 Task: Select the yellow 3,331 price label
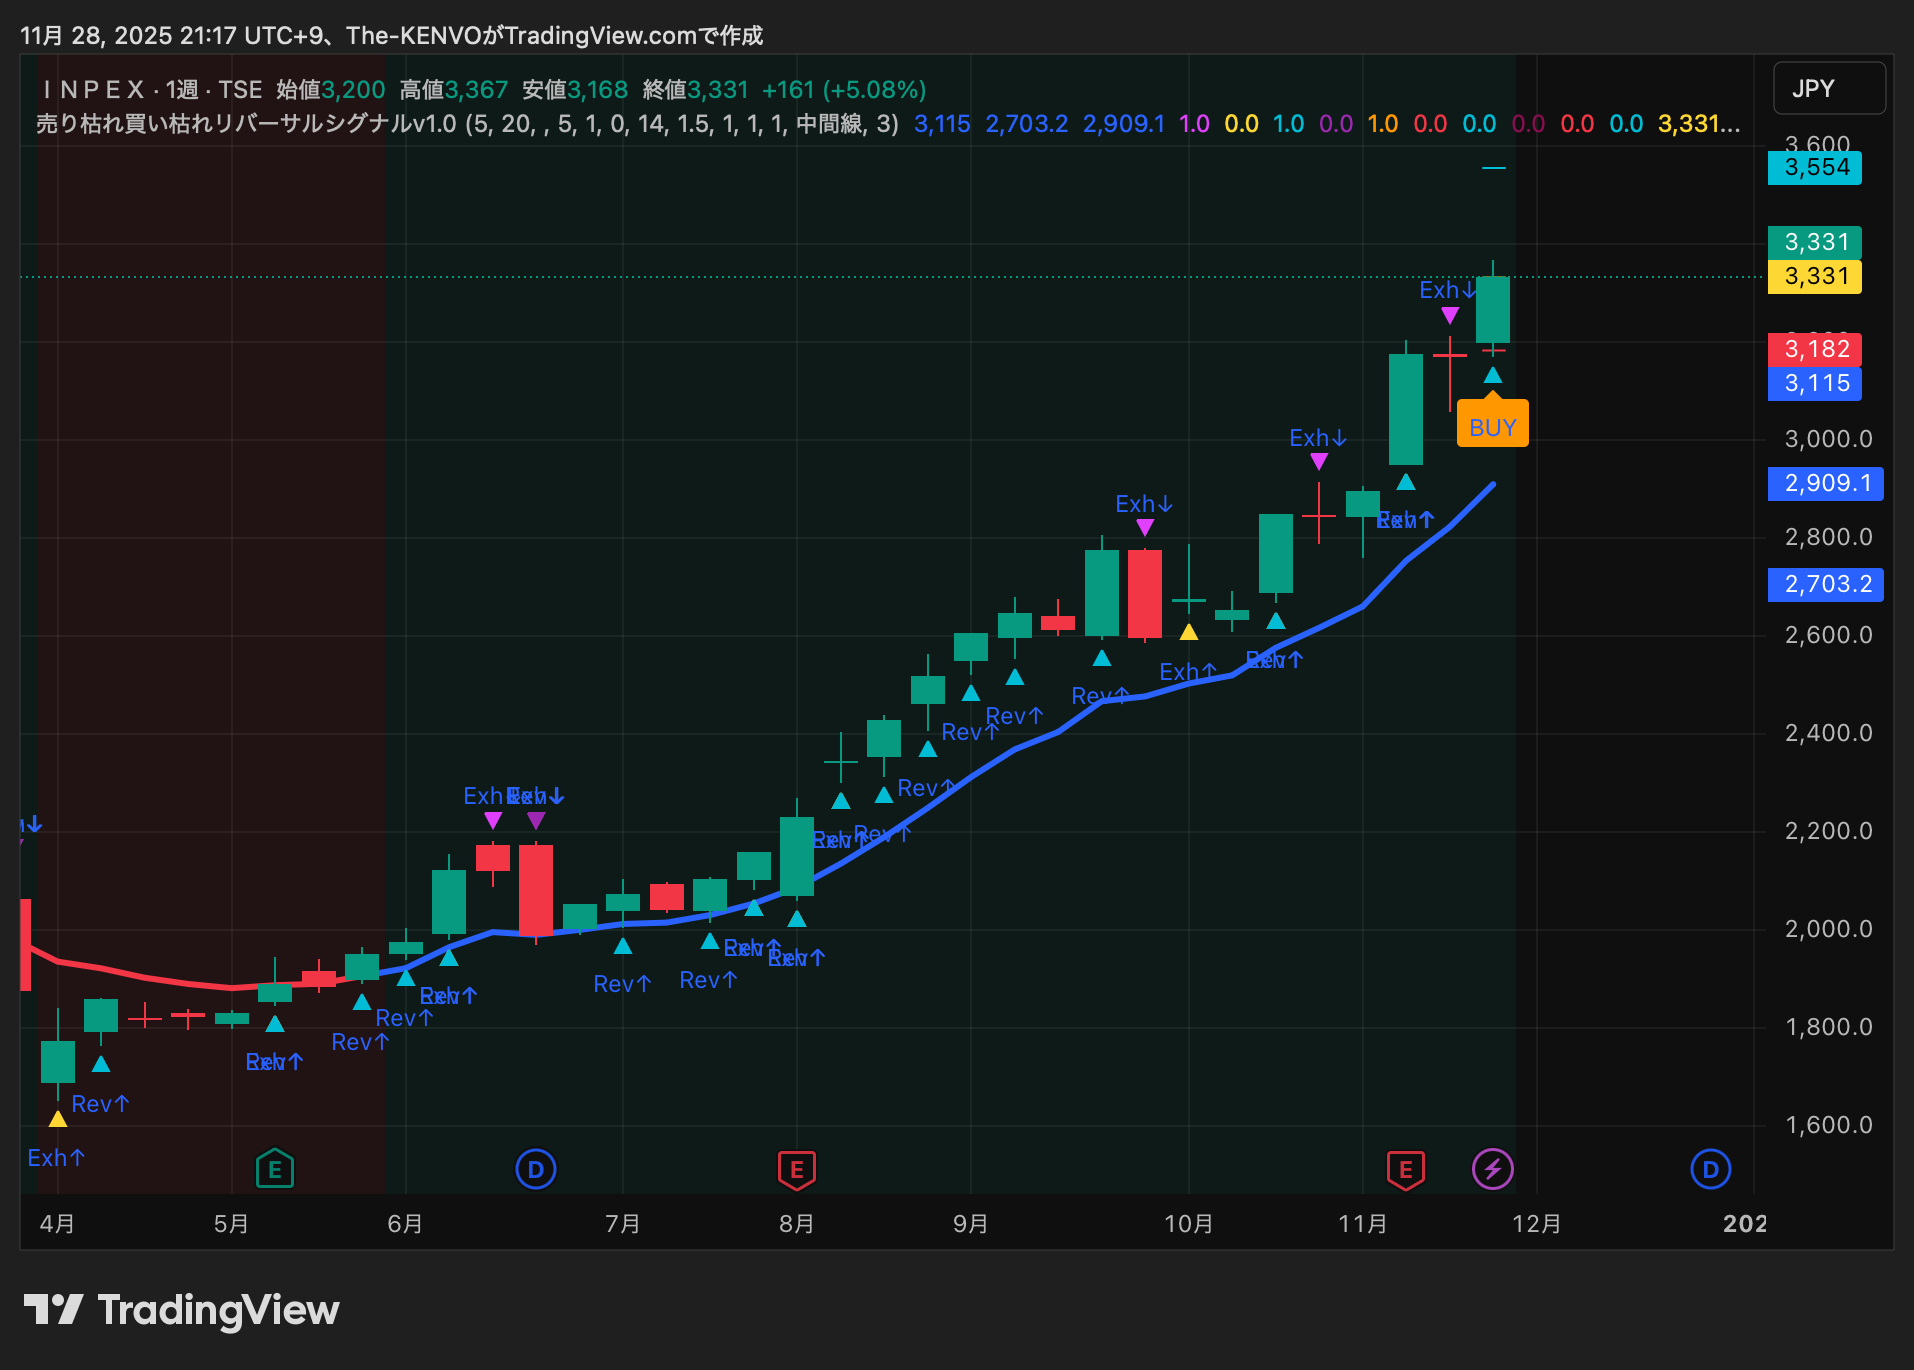click(1815, 276)
